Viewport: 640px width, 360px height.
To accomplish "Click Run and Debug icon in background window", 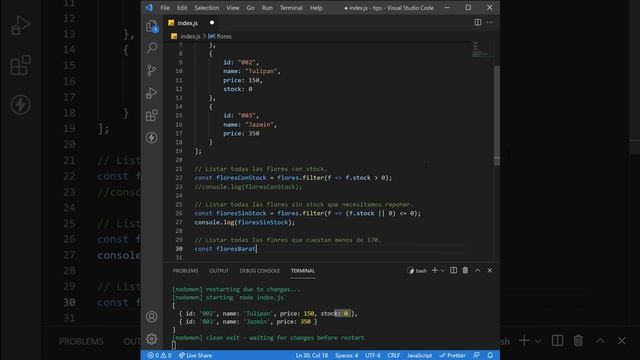I will click(x=20, y=25).
